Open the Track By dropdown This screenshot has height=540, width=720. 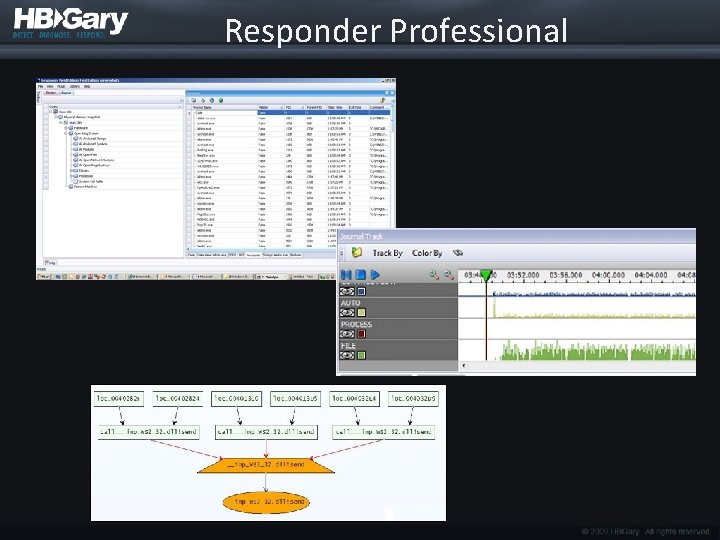[x=388, y=253]
